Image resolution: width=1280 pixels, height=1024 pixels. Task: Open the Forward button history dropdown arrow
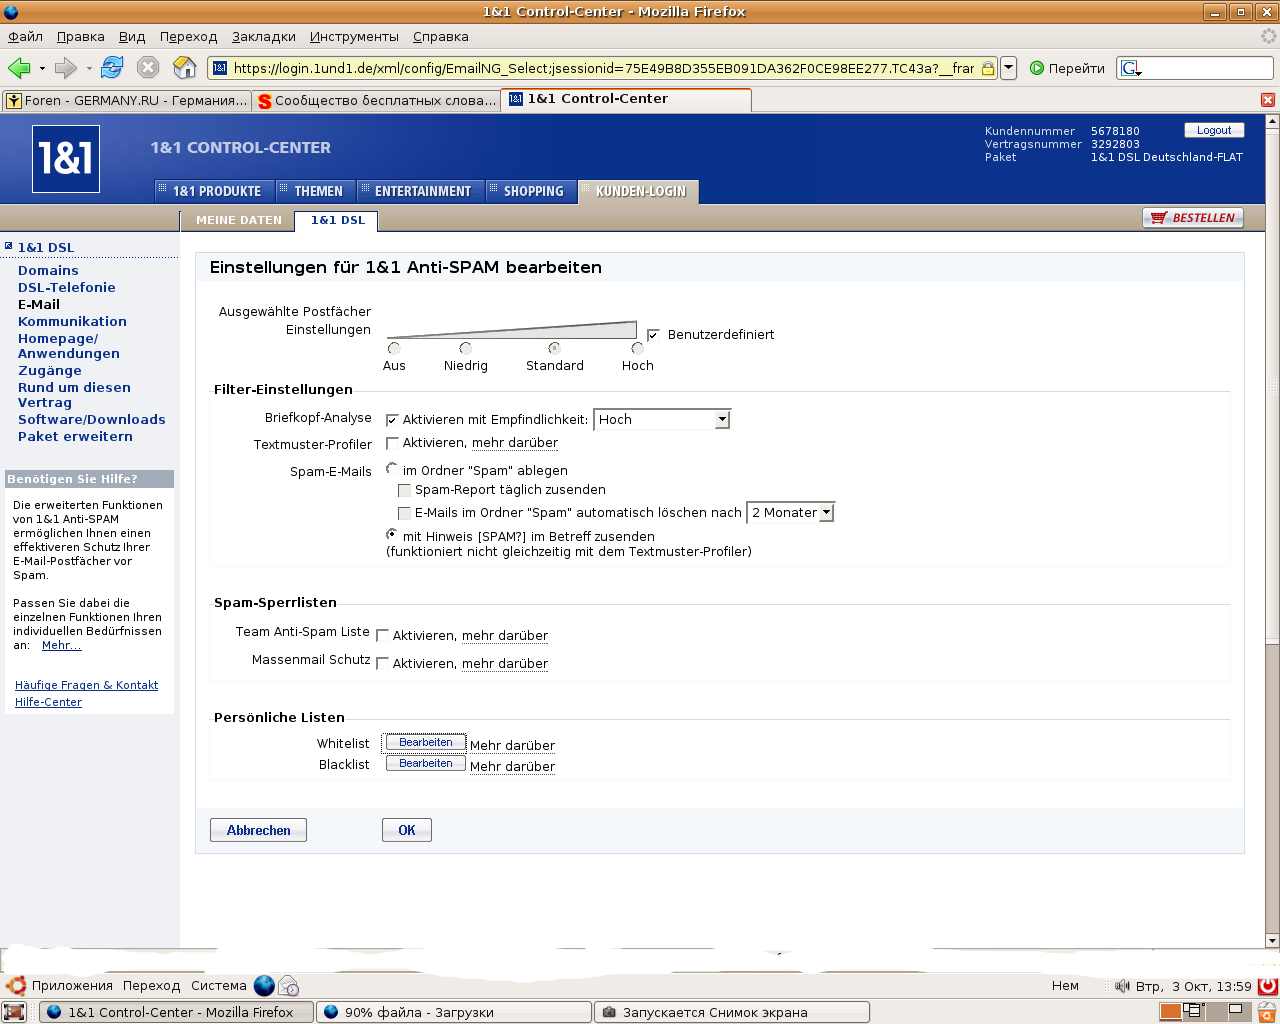[x=89, y=69]
